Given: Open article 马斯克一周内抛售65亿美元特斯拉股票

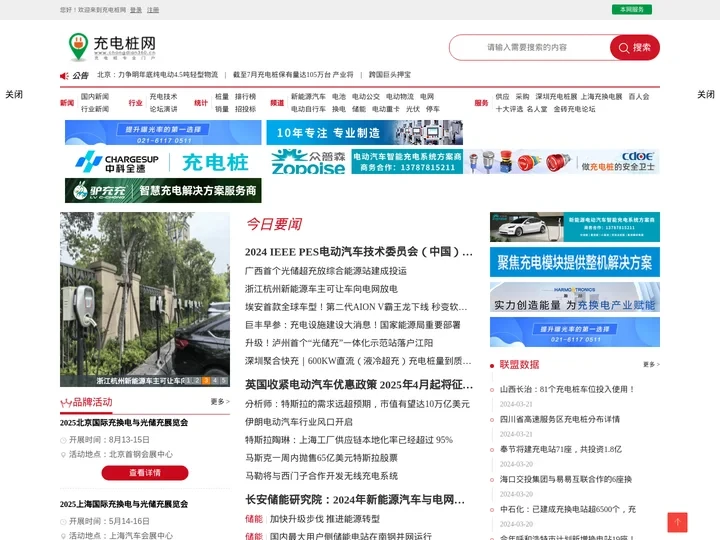Looking at the screenshot, I should (x=321, y=458).
